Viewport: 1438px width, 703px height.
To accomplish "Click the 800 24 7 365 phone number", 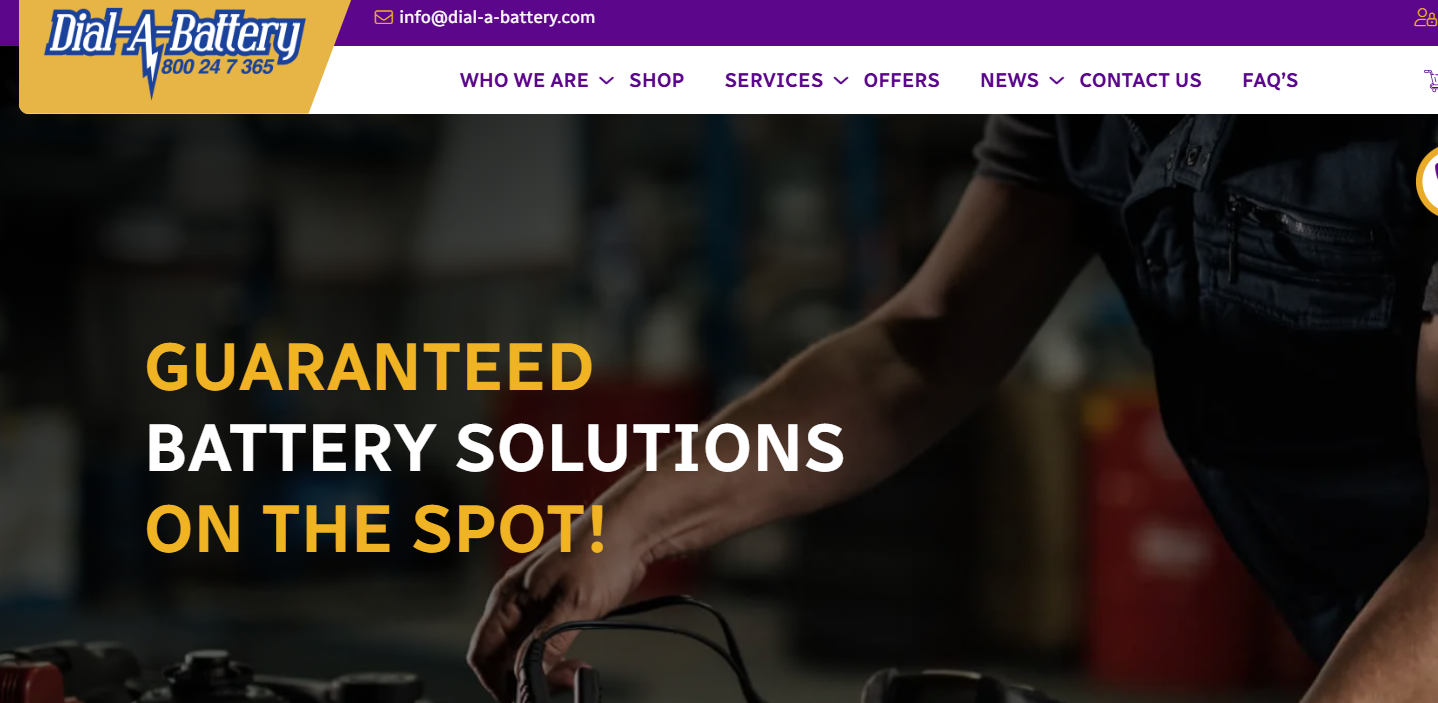I will tap(217, 68).
